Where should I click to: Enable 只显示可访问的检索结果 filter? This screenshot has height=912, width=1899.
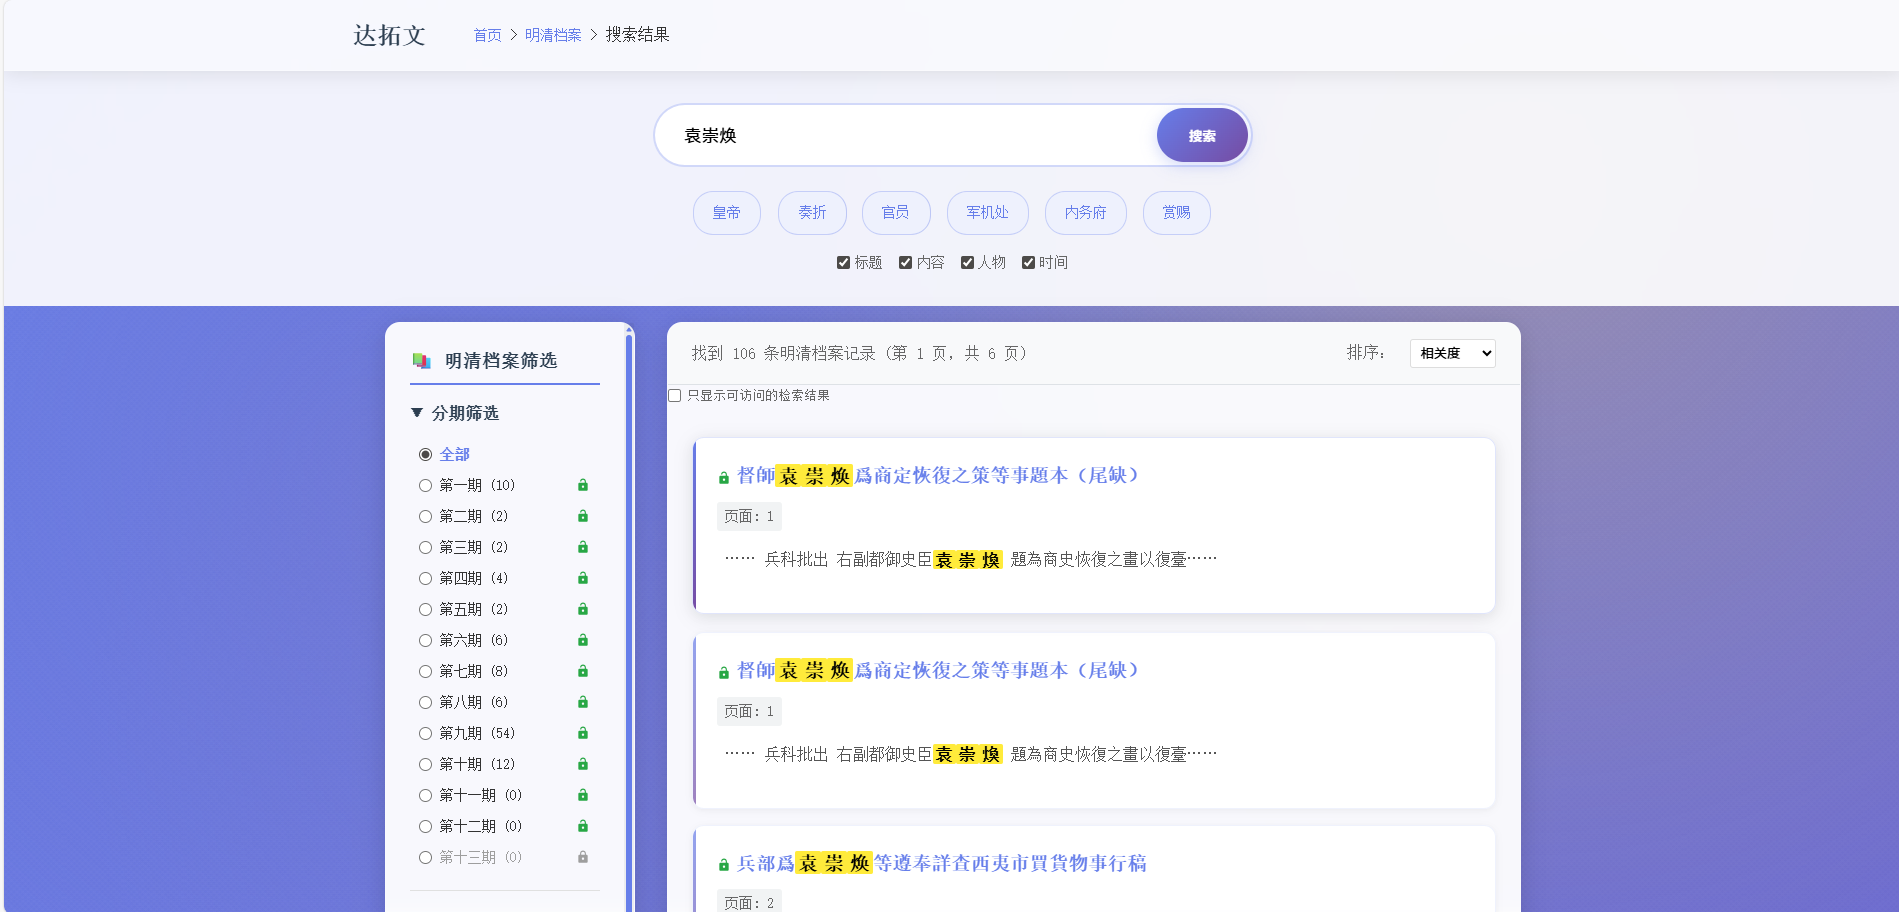[x=674, y=396]
